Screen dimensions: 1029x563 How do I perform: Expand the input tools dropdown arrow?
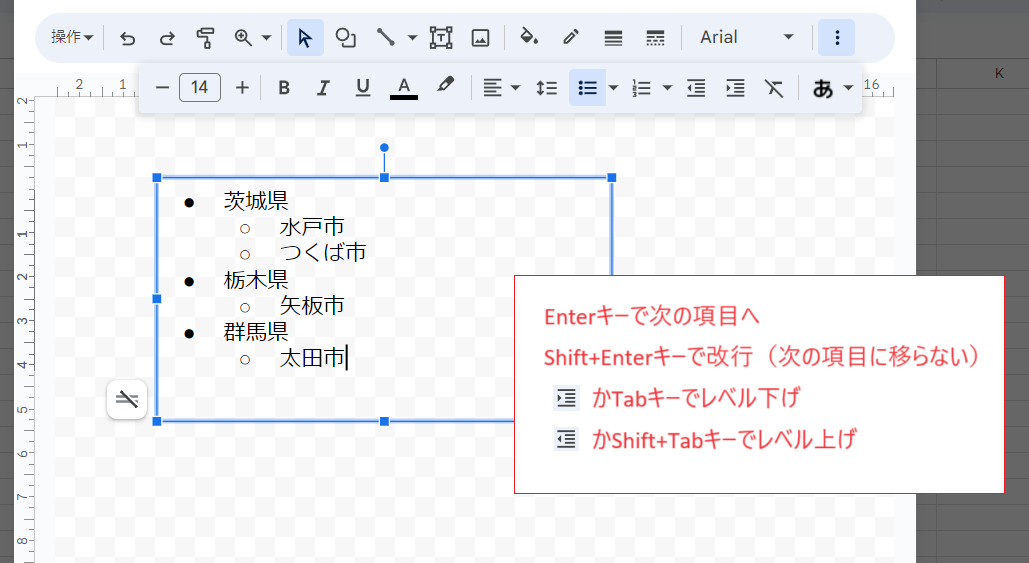point(848,87)
